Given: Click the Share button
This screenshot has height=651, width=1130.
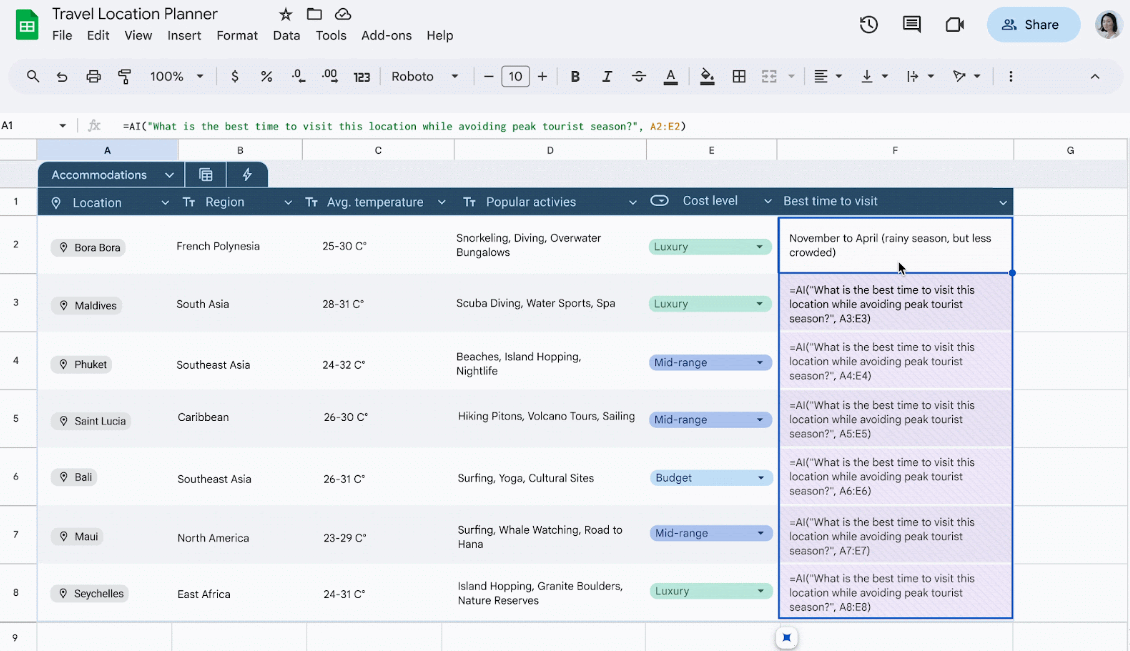Looking at the screenshot, I should coord(1033,25).
